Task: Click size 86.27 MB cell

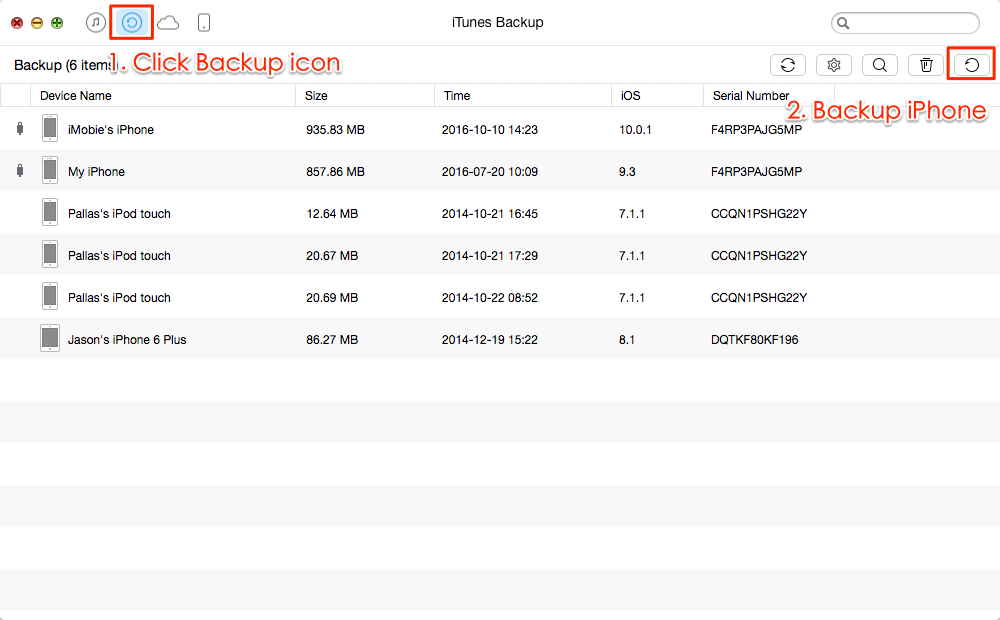Action: coord(332,340)
